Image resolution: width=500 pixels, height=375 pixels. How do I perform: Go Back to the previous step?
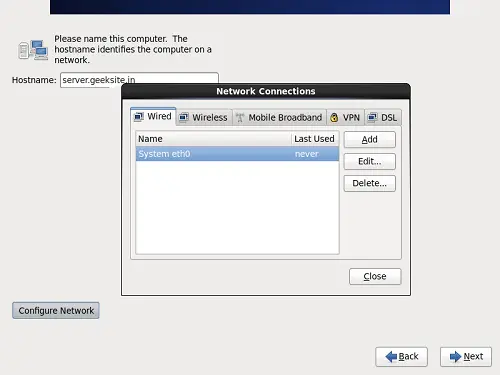401,357
